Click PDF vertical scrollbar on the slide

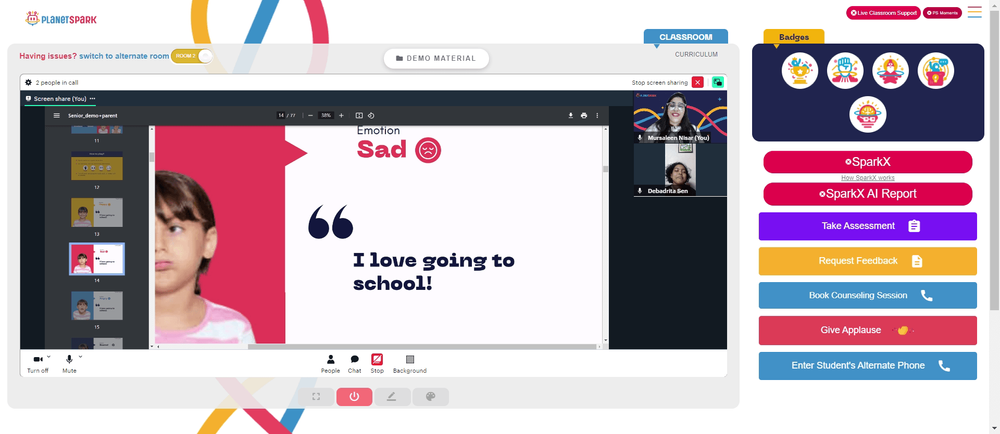coord(605,169)
